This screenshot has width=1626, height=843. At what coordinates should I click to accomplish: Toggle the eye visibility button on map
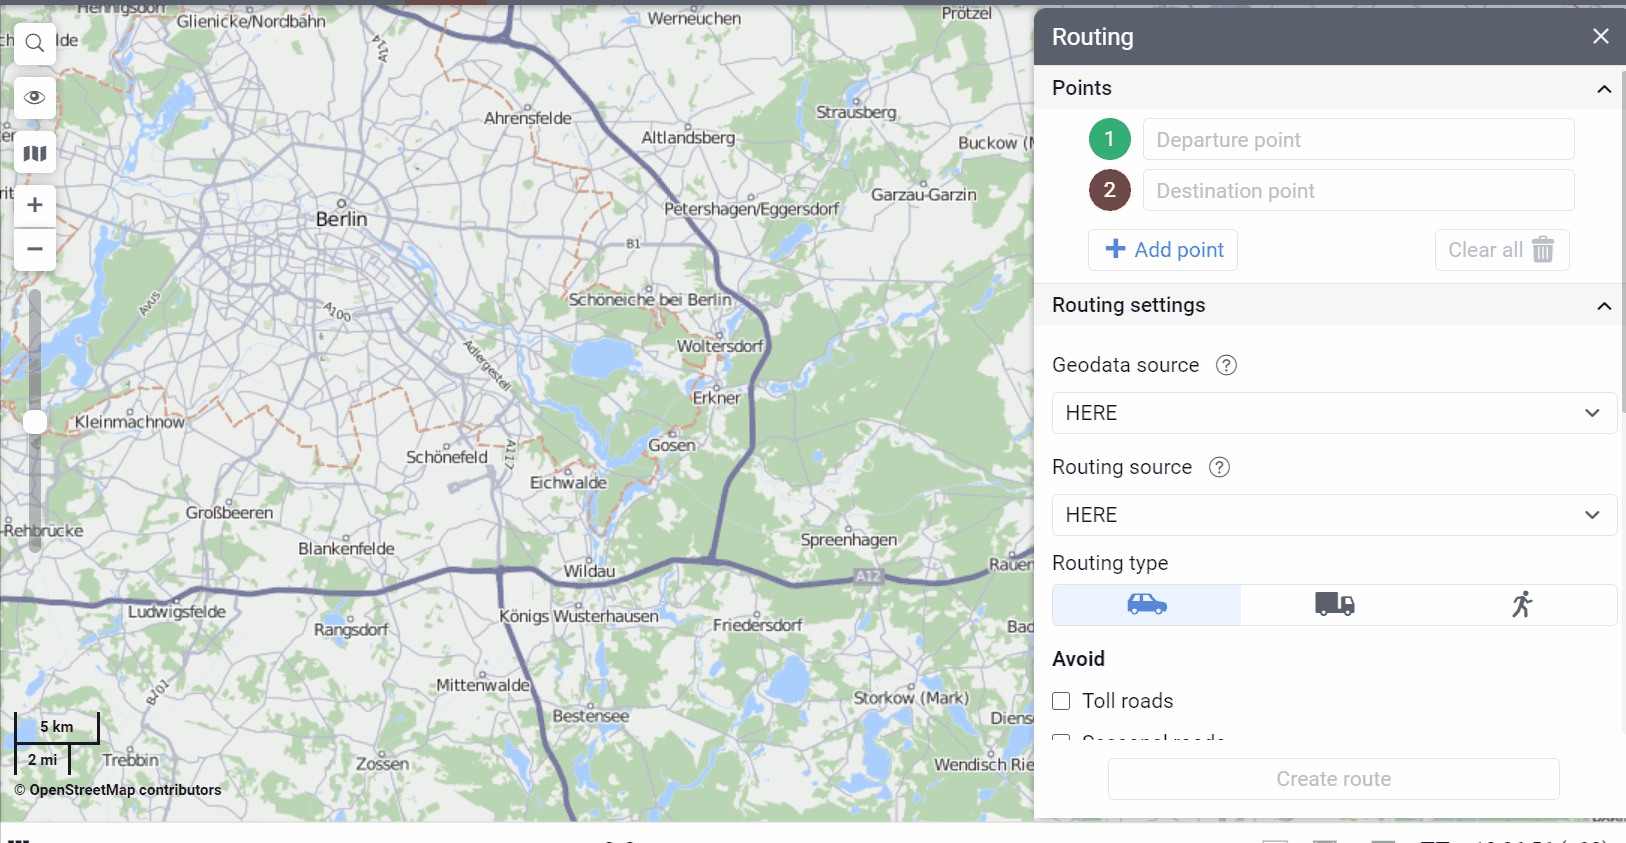pos(35,98)
